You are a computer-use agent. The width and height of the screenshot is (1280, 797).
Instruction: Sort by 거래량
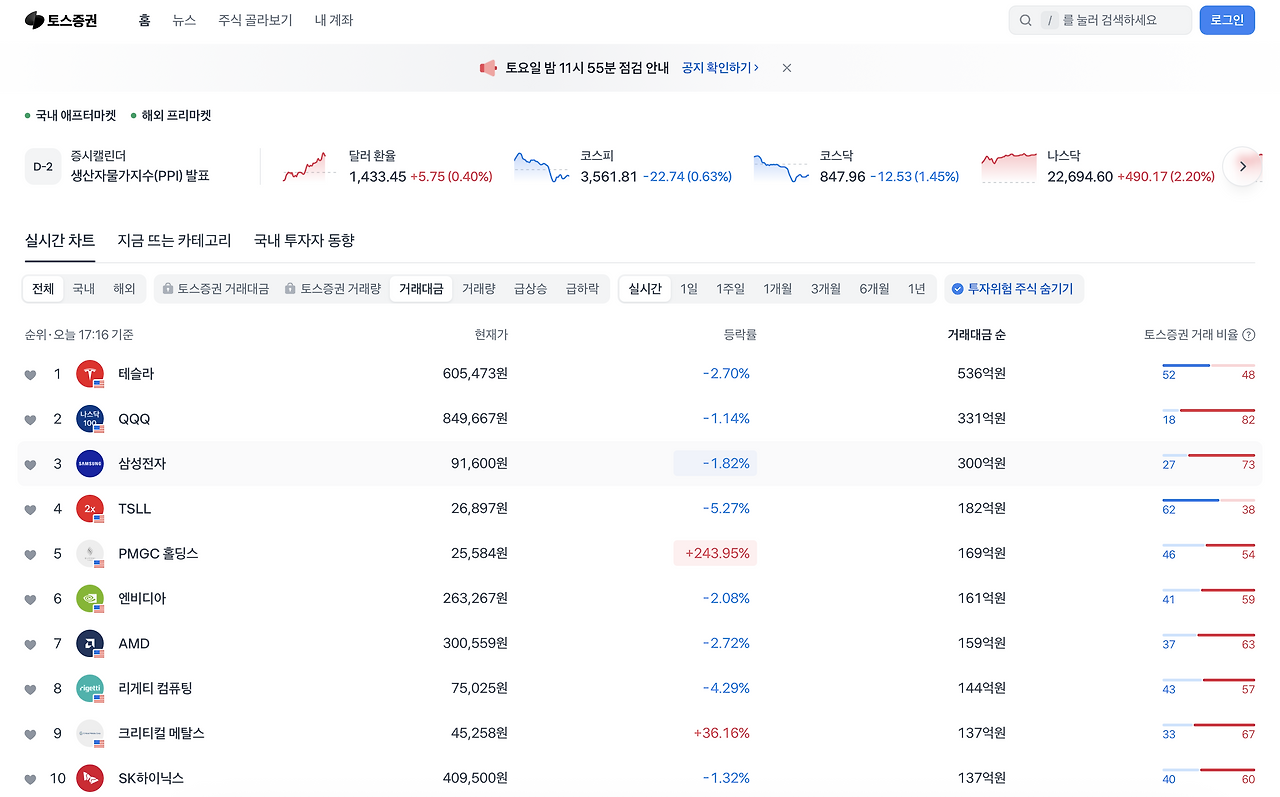point(479,289)
